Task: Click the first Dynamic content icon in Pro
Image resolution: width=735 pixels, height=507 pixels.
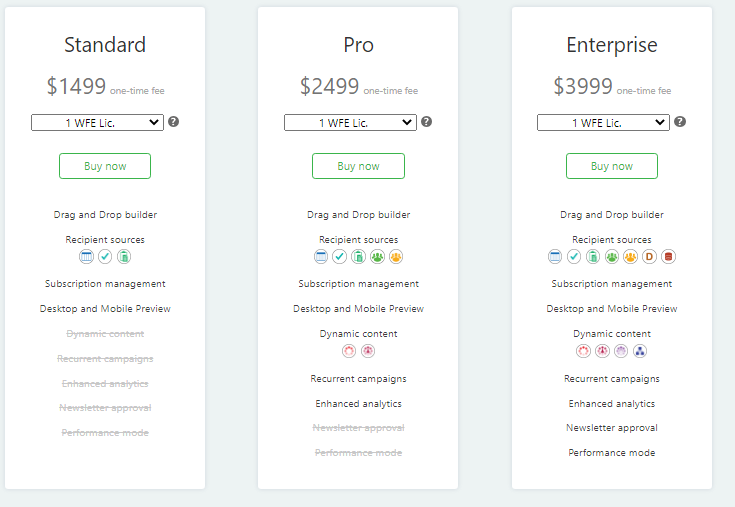Action: point(349,351)
